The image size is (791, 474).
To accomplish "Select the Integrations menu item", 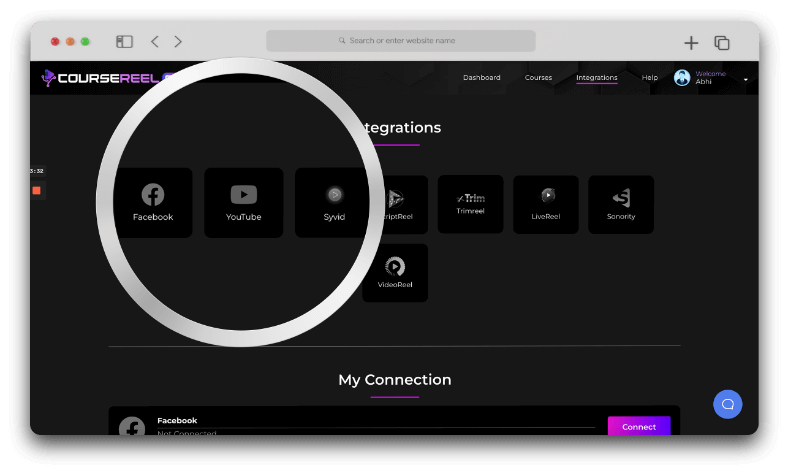I will (597, 78).
